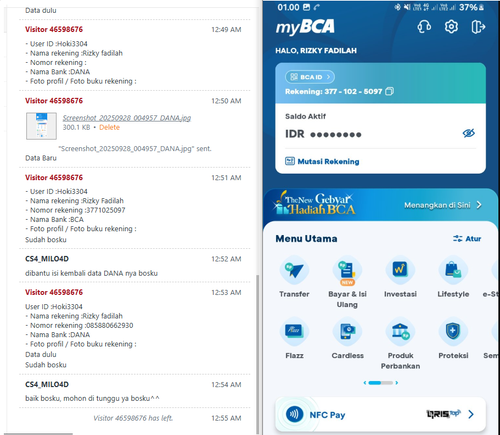This screenshot has width=500, height=435.
Task: Expand the Gebyar Hadiah BCA banner chevron
Action: (x=479, y=205)
